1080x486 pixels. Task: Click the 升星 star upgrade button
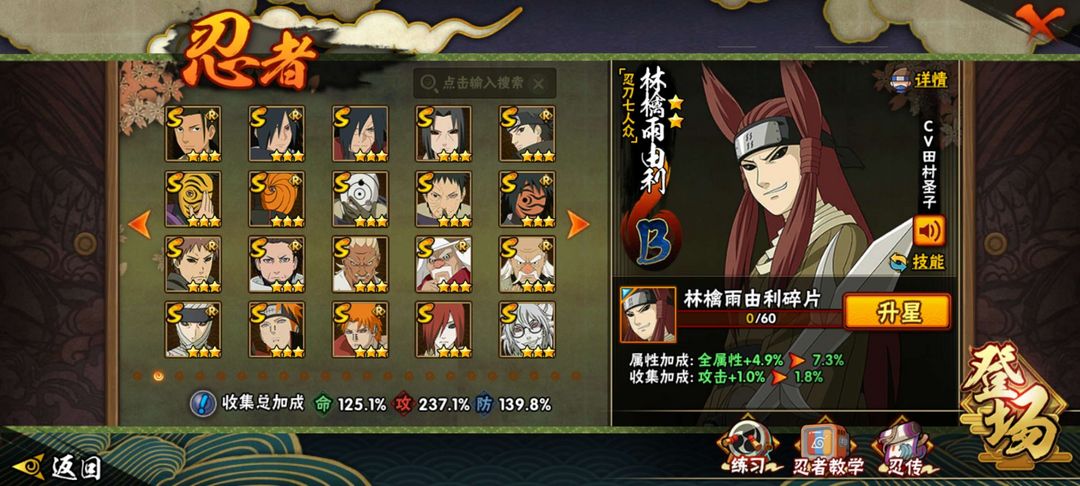(x=897, y=312)
